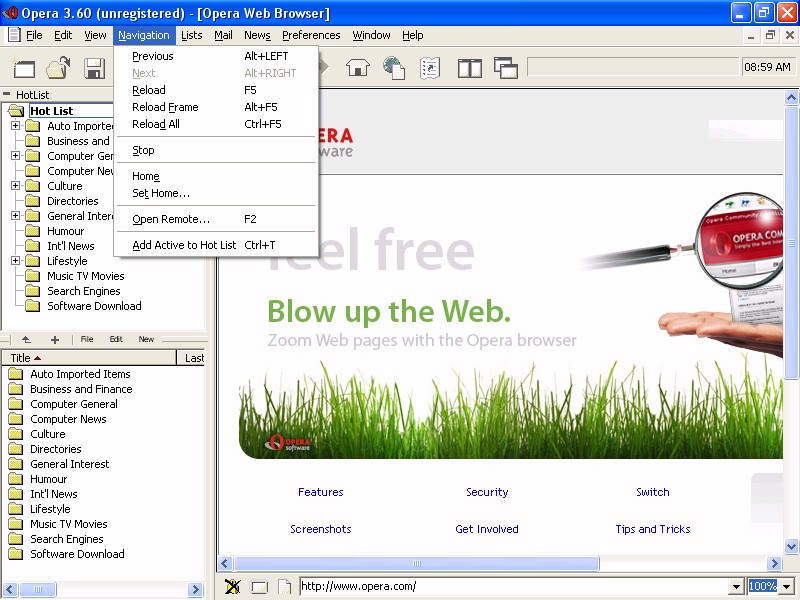
Task: Click the page's vertical scrollbar down arrow
Action: pyautogui.click(x=791, y=546)
